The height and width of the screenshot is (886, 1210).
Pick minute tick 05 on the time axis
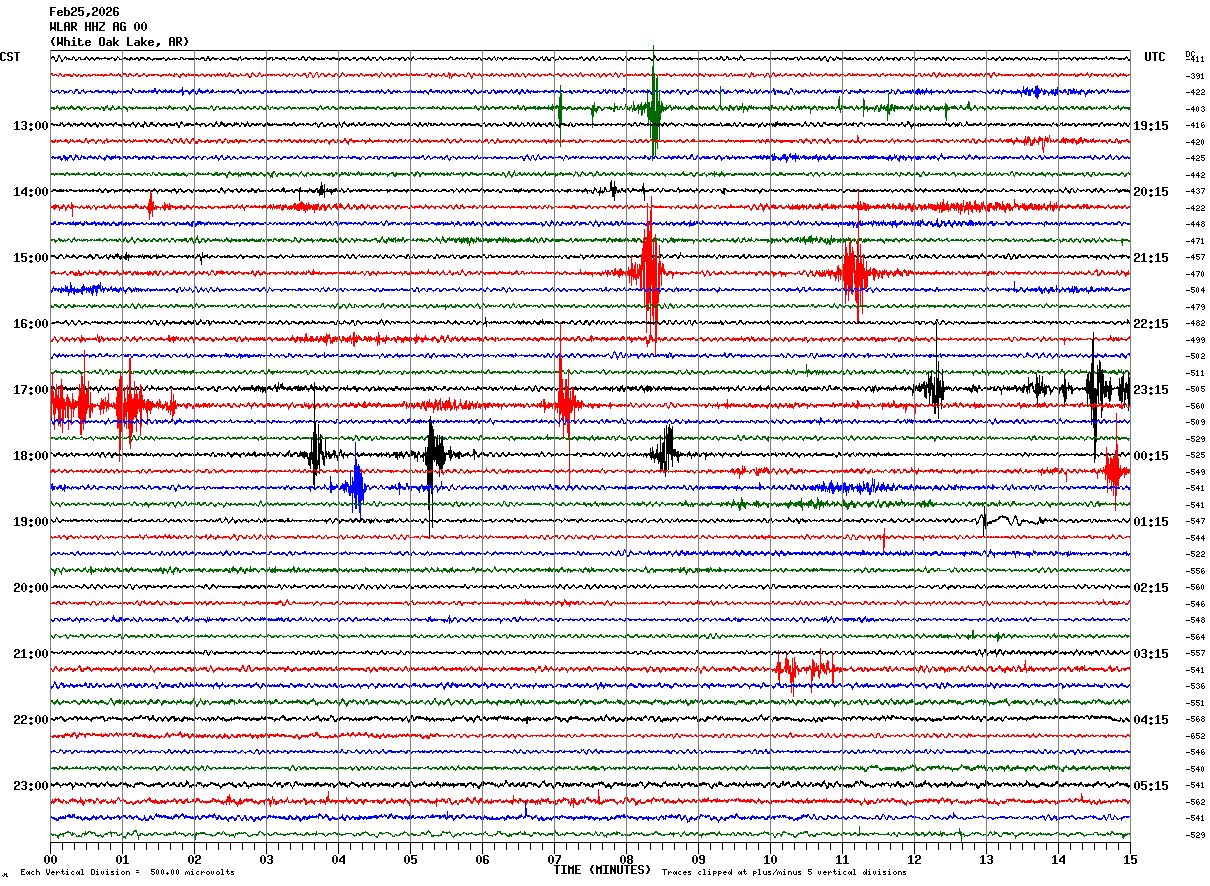coord(411,858)
